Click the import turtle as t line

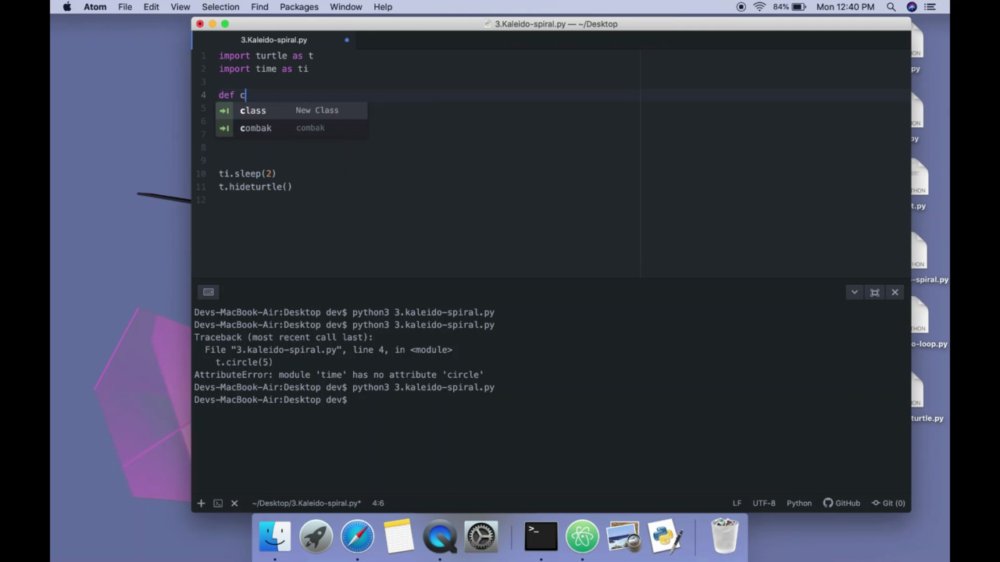pos(266,55)
